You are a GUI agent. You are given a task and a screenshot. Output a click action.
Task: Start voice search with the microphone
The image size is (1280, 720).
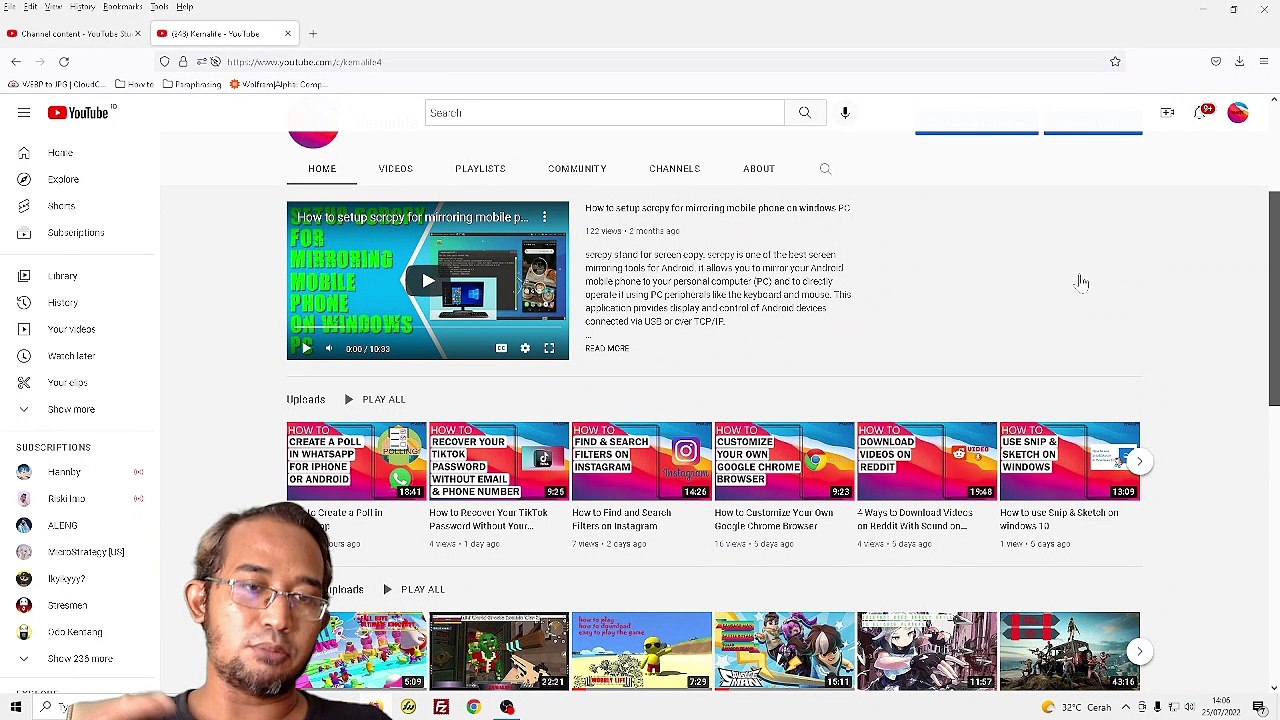[x=845, y=113]
